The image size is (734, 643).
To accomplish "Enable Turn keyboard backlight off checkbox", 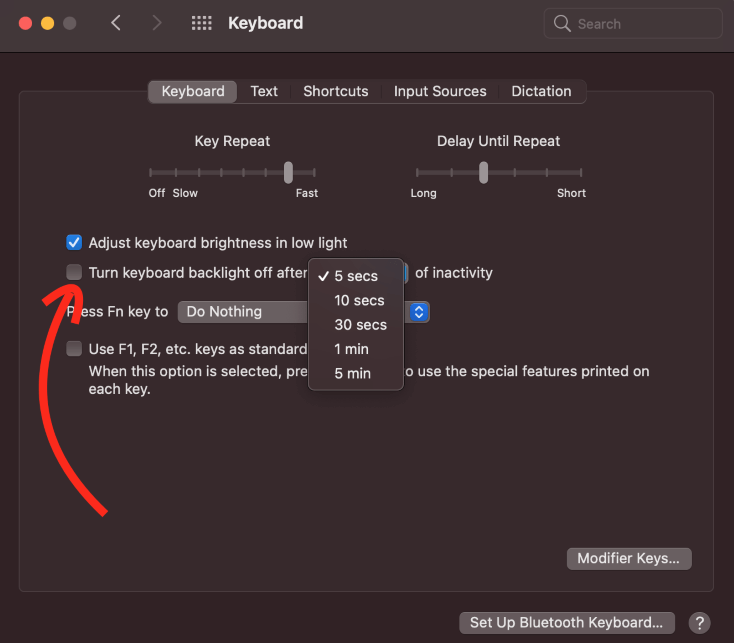I will (74, 272).
